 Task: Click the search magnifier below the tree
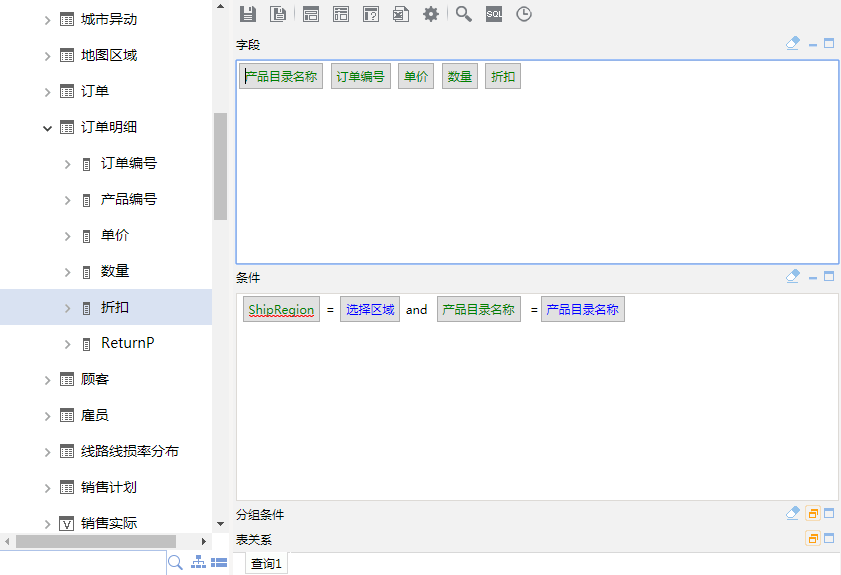click(175, 563)
